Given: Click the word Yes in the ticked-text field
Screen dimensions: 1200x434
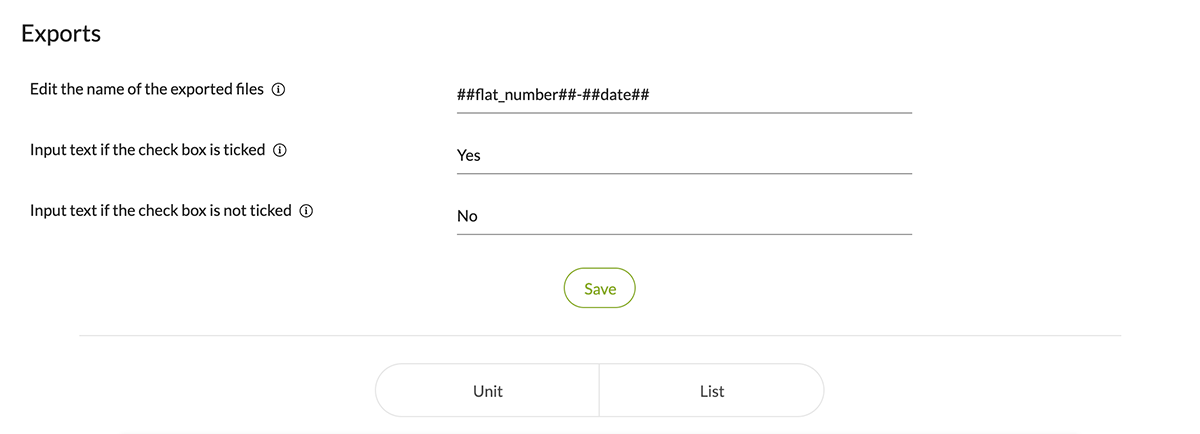Looking at the screenshot, I should [x=469, y=156].
